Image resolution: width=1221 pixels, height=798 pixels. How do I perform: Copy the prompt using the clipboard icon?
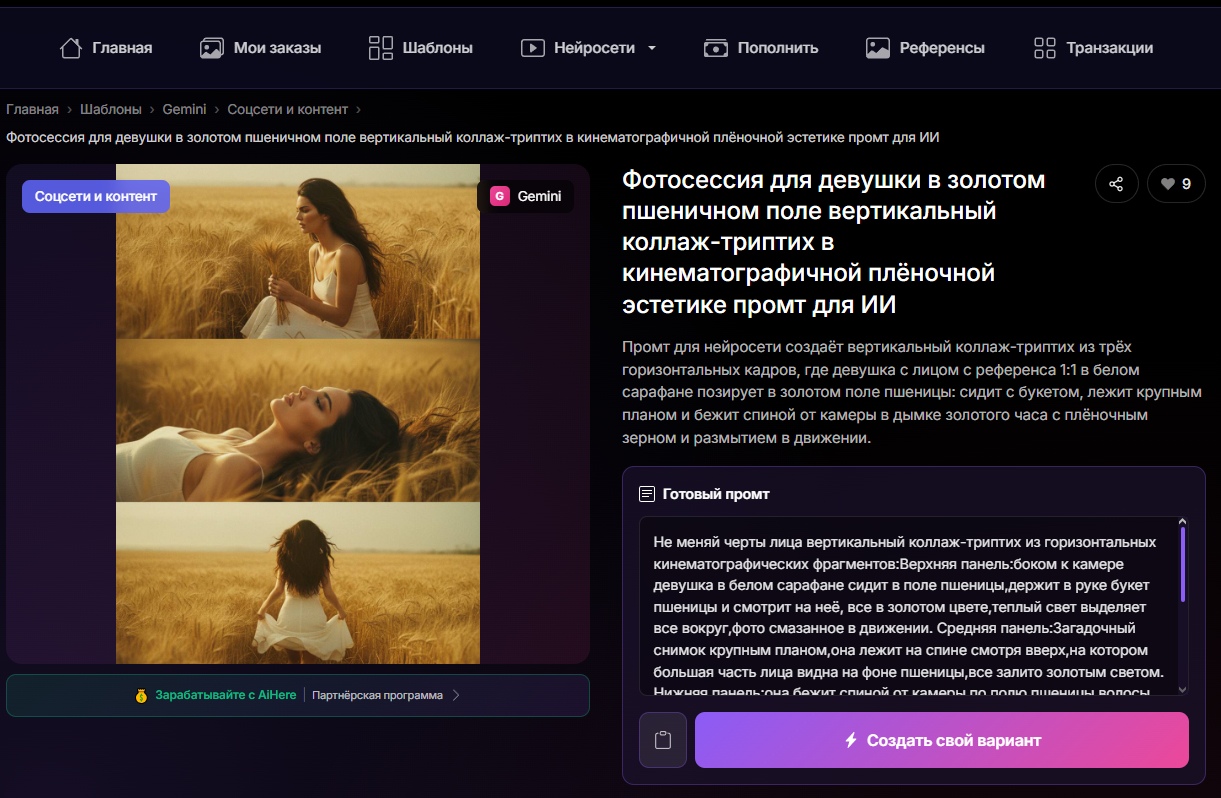pyautogui.click(x=662, y=739)
